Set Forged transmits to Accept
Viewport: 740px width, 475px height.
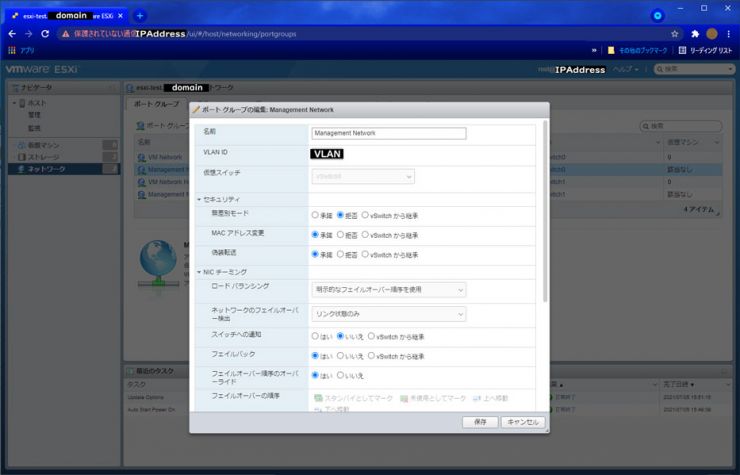pos(315,254)
